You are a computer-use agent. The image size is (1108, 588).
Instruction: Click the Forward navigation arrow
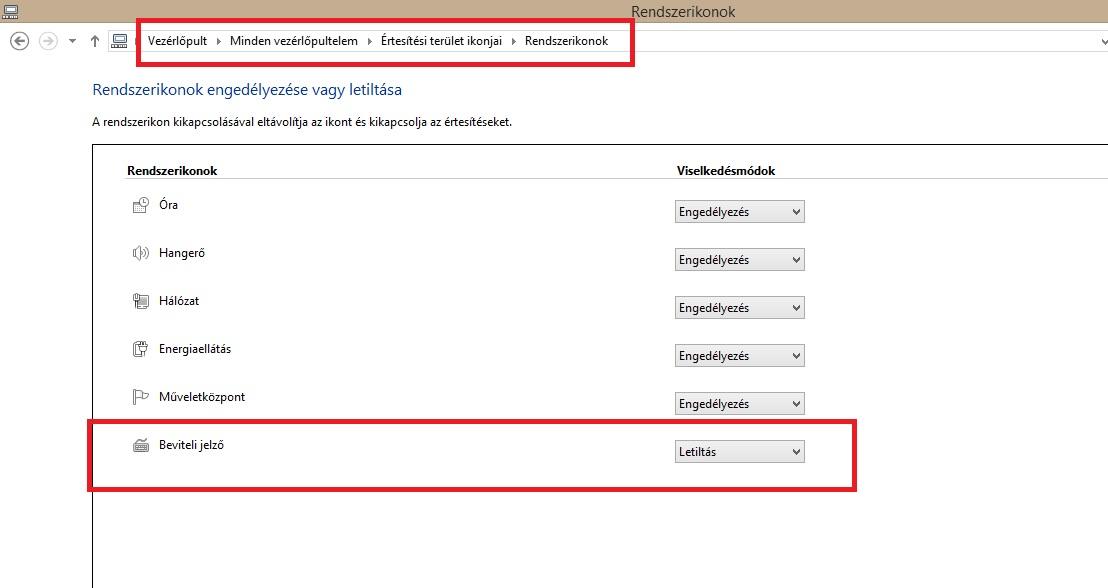coord(47,41)
